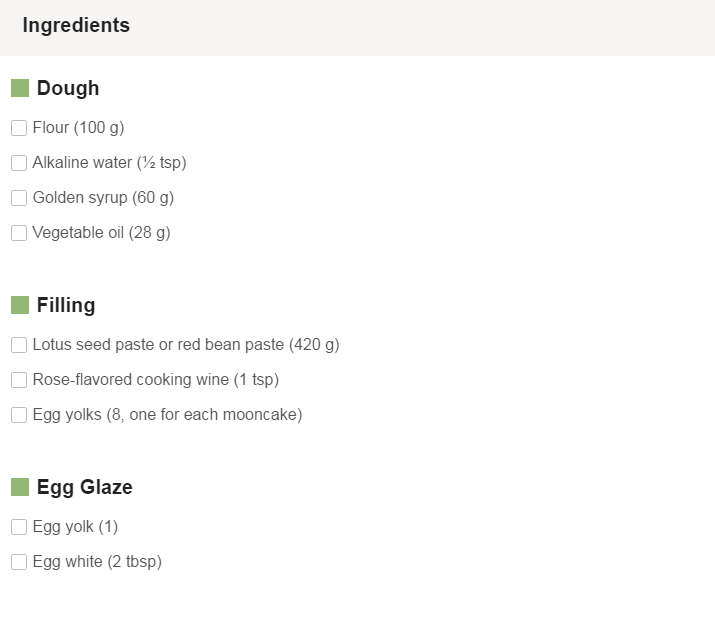The image size is (715, 617).
Task: Click the 'Rose-flavored cooking wine (1 tsp)' text
Action: [x=156, y=380]
